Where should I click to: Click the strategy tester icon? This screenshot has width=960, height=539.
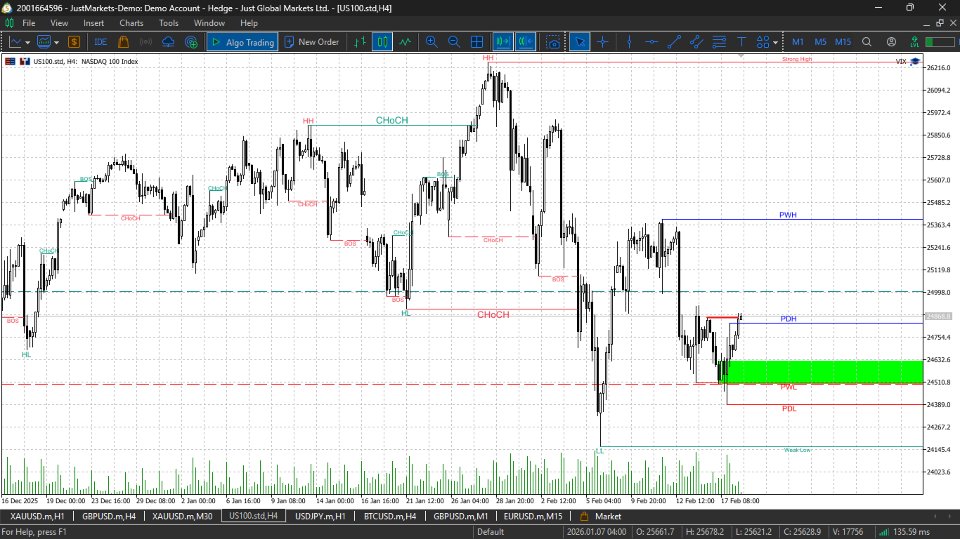click(191, 42)
